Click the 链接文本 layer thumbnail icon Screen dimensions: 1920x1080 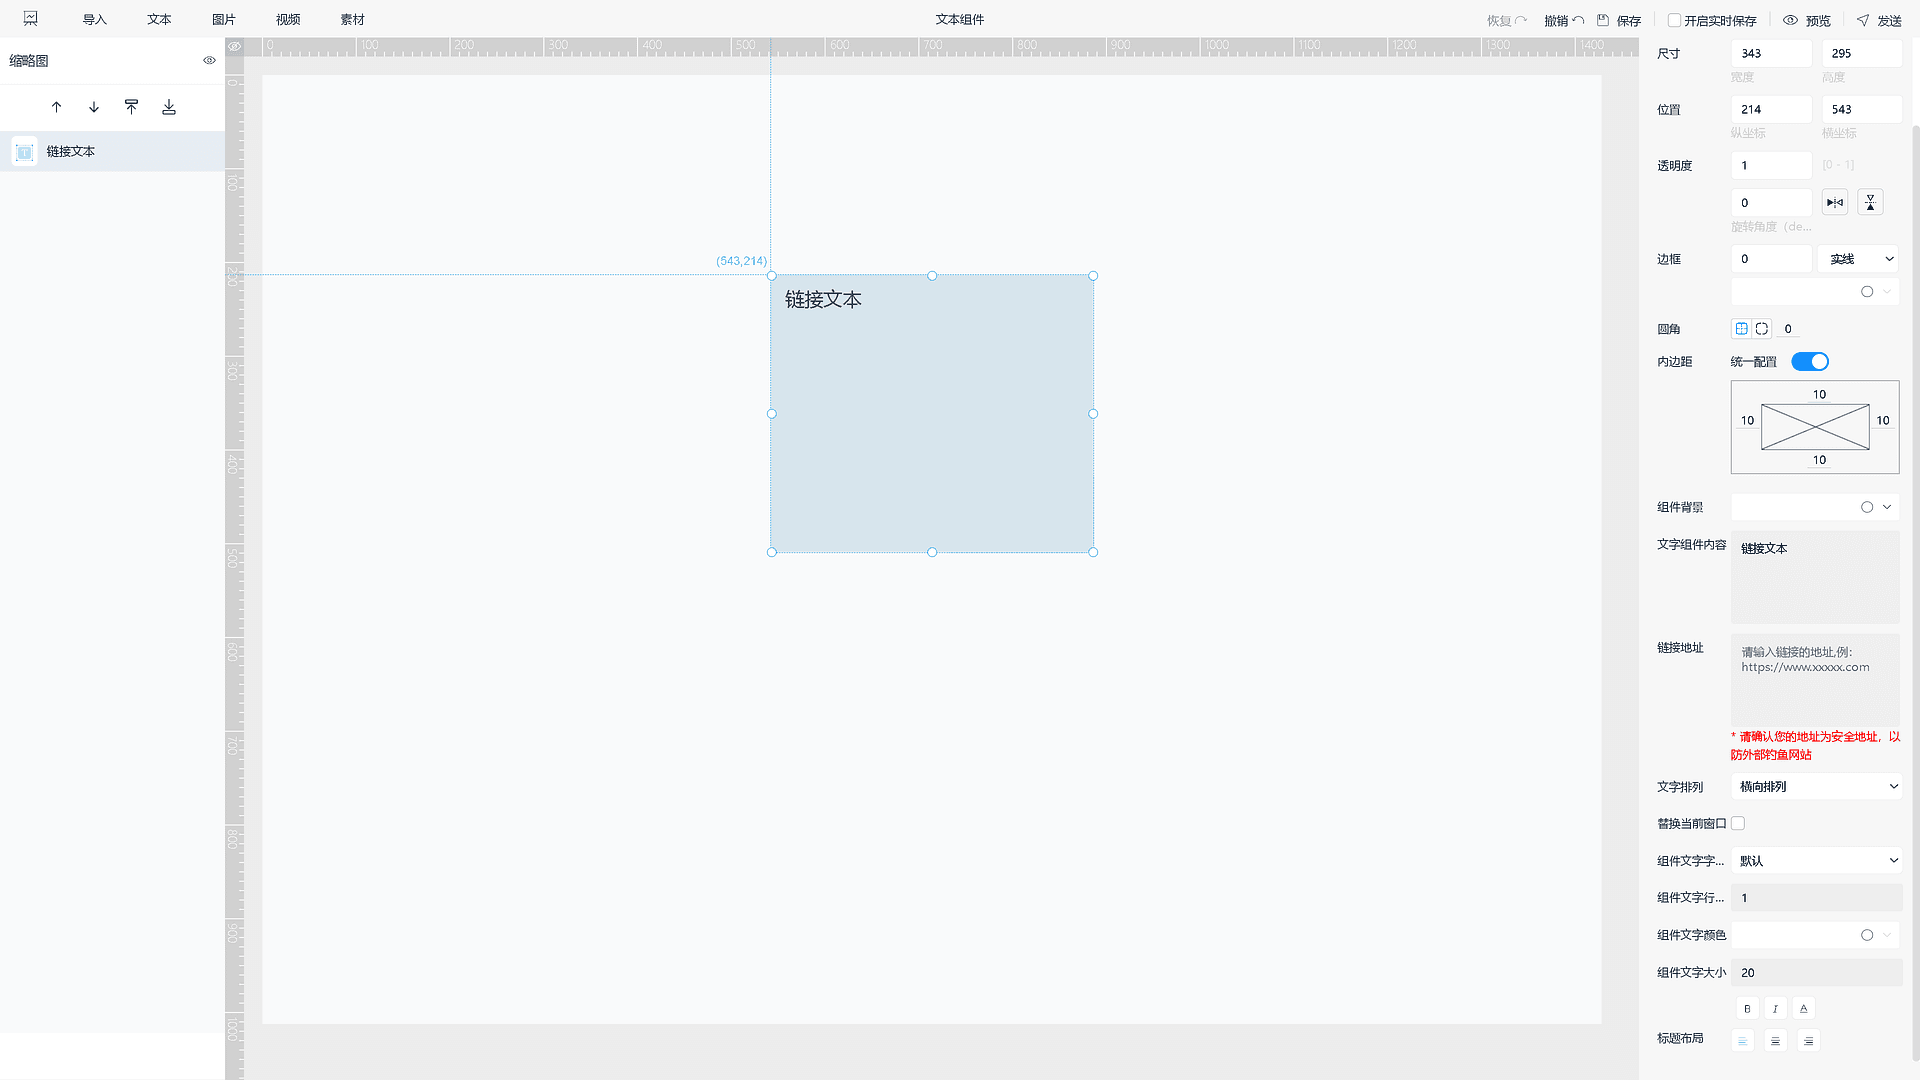(25, 152)
